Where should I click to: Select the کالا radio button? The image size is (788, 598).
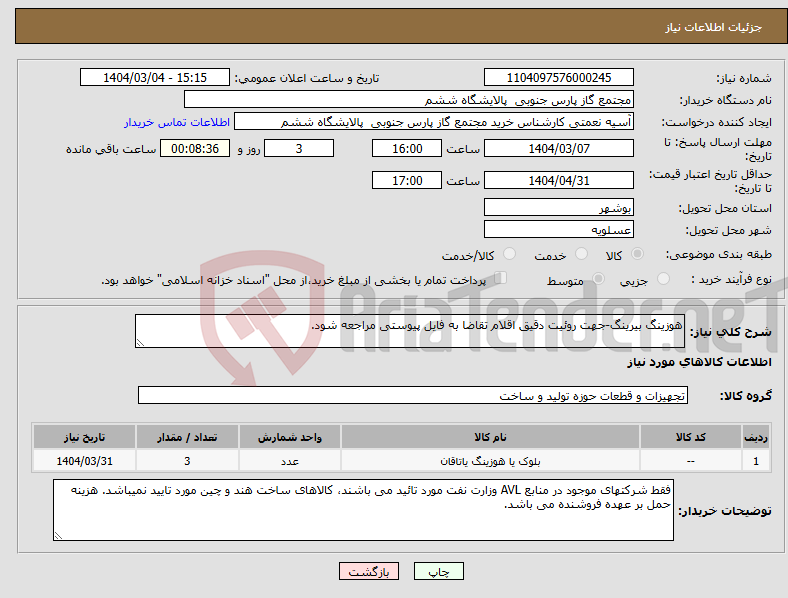(637, 254)
